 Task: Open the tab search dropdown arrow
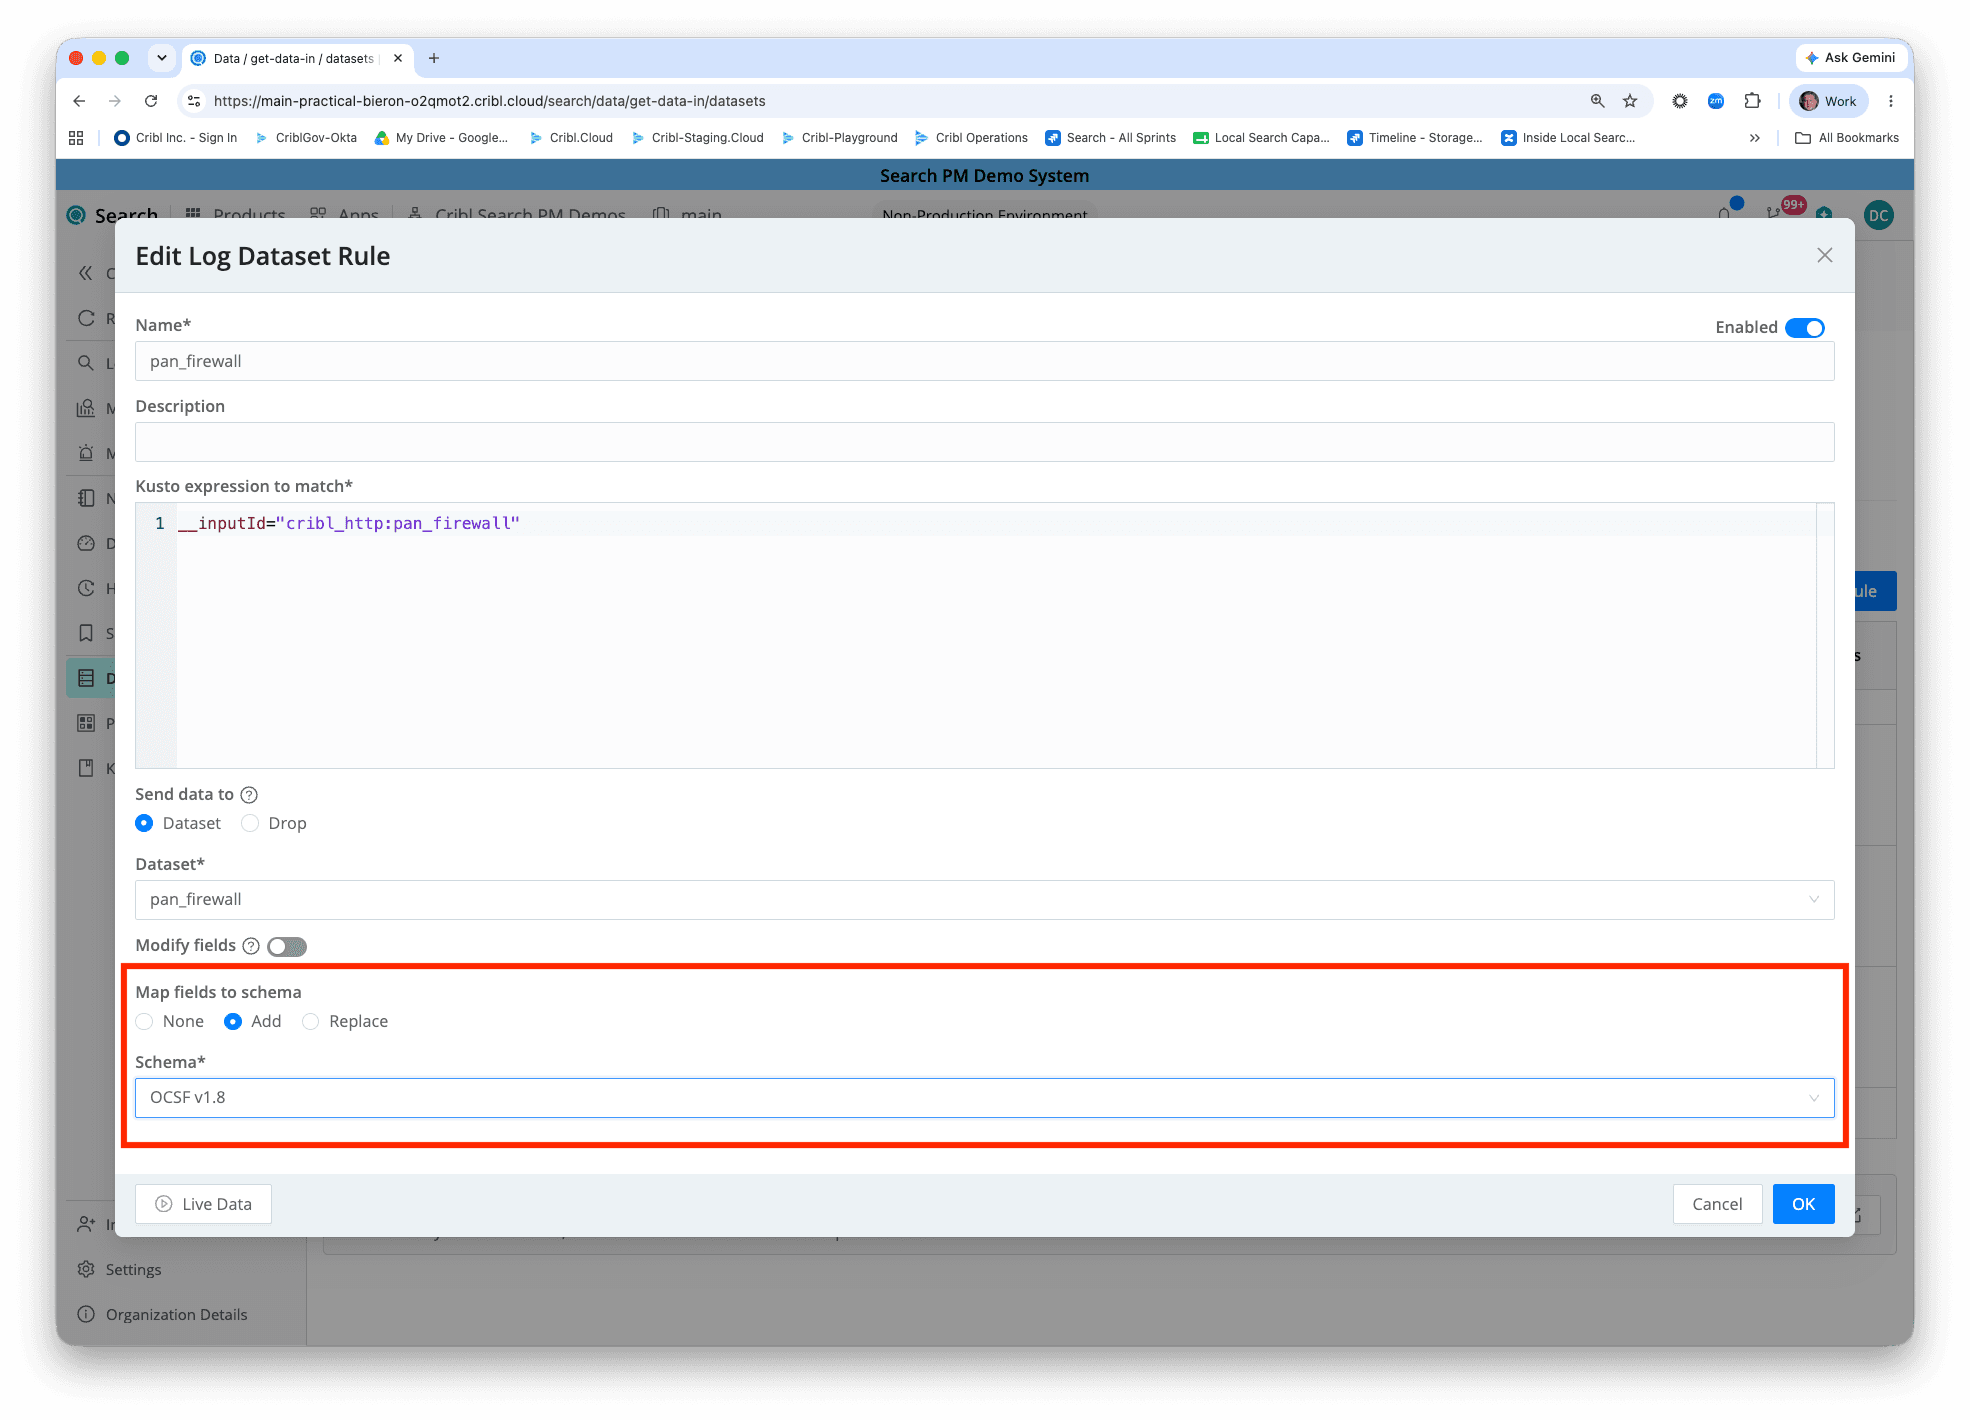[161, 58]
